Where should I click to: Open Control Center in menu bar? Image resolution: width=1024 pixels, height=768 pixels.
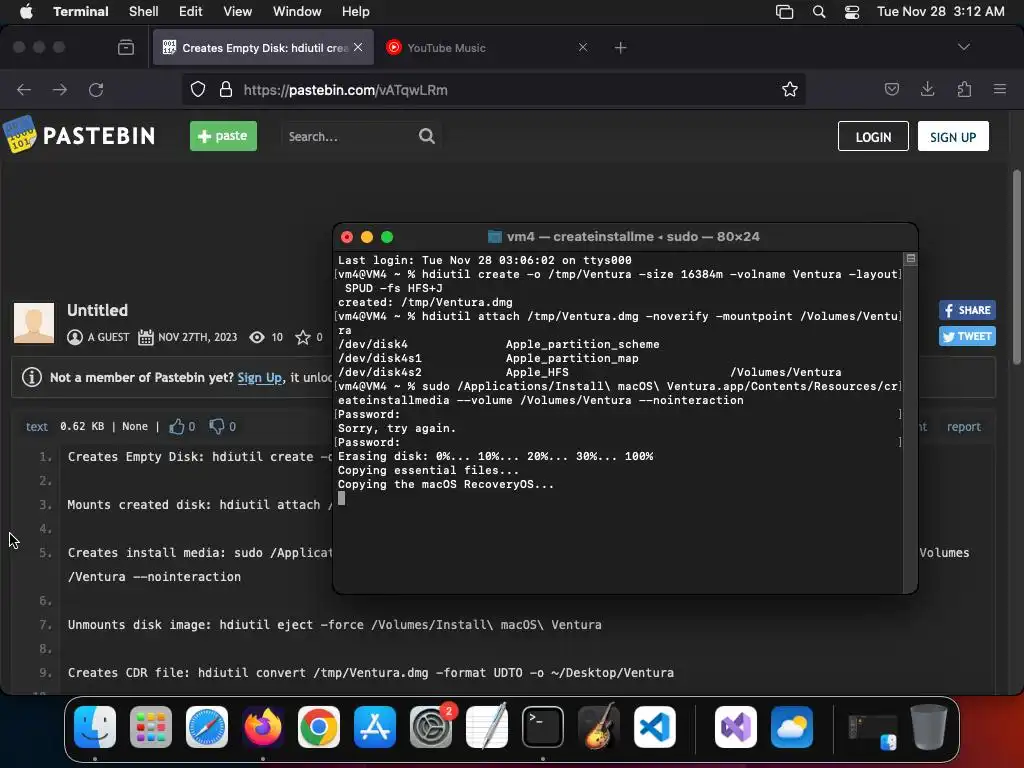pyautogui.click(x=852, y=12)
